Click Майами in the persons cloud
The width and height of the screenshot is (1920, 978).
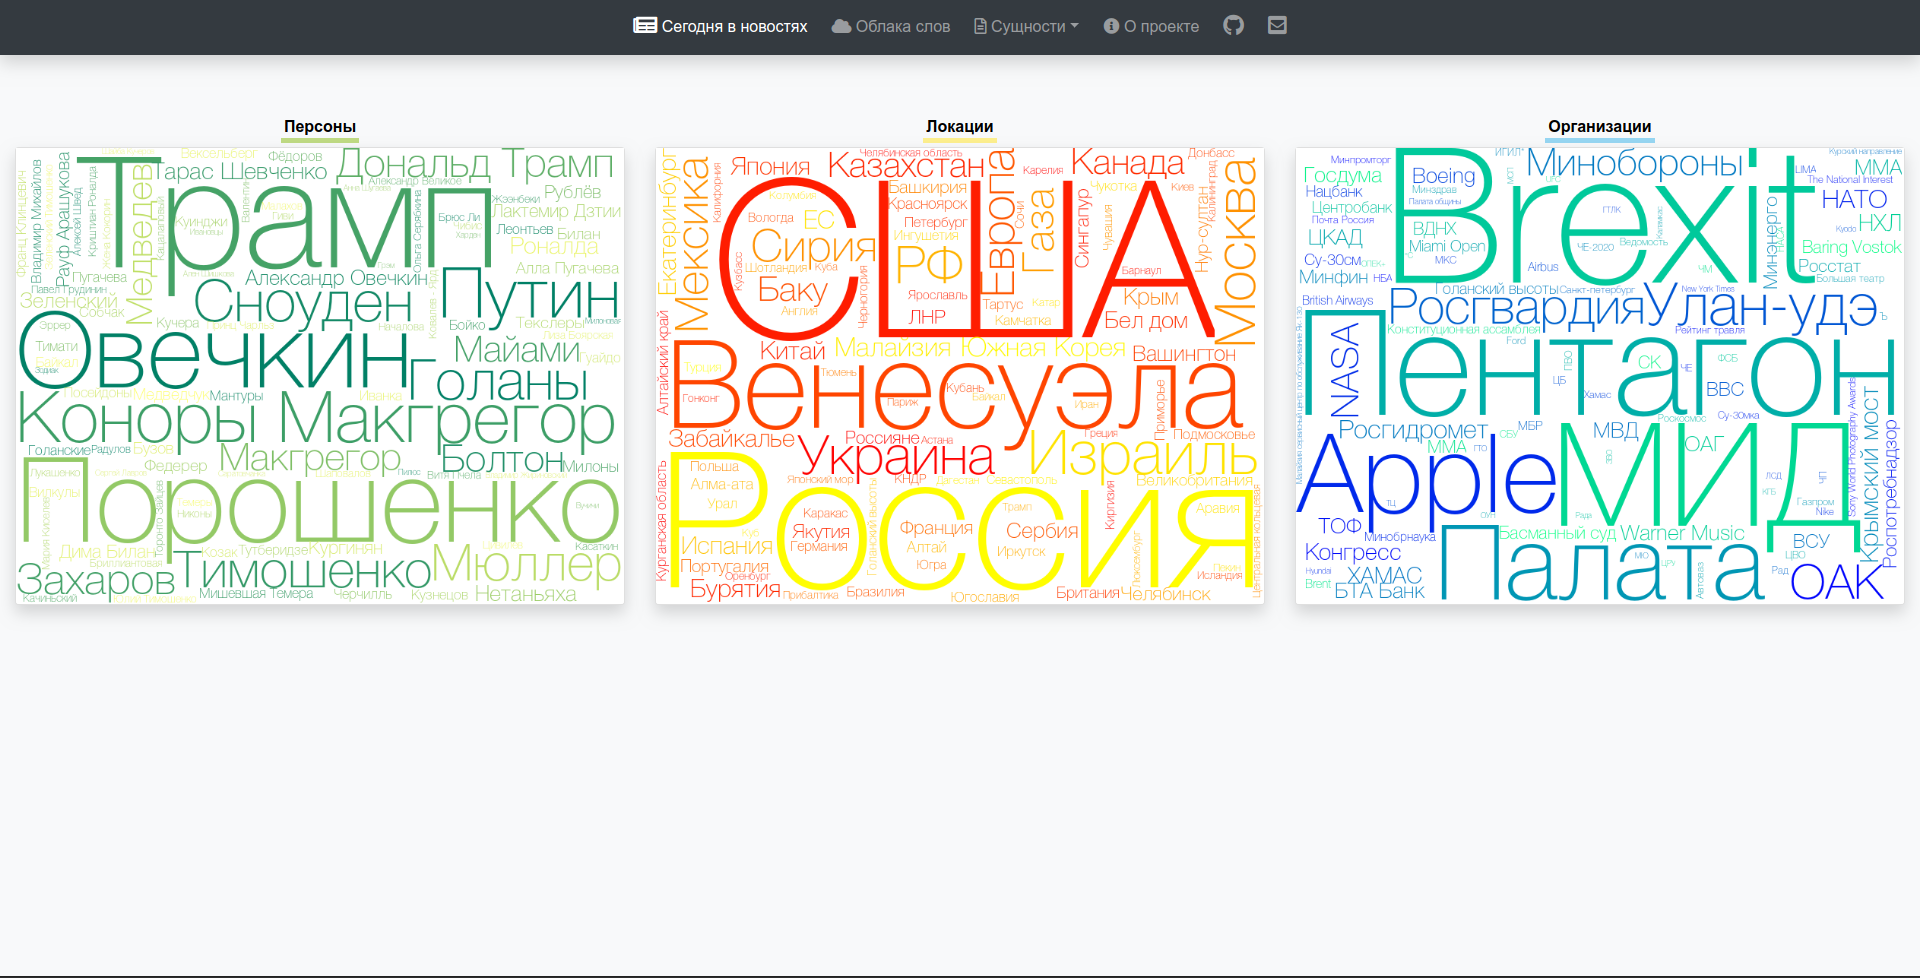(x=517, y=349)
